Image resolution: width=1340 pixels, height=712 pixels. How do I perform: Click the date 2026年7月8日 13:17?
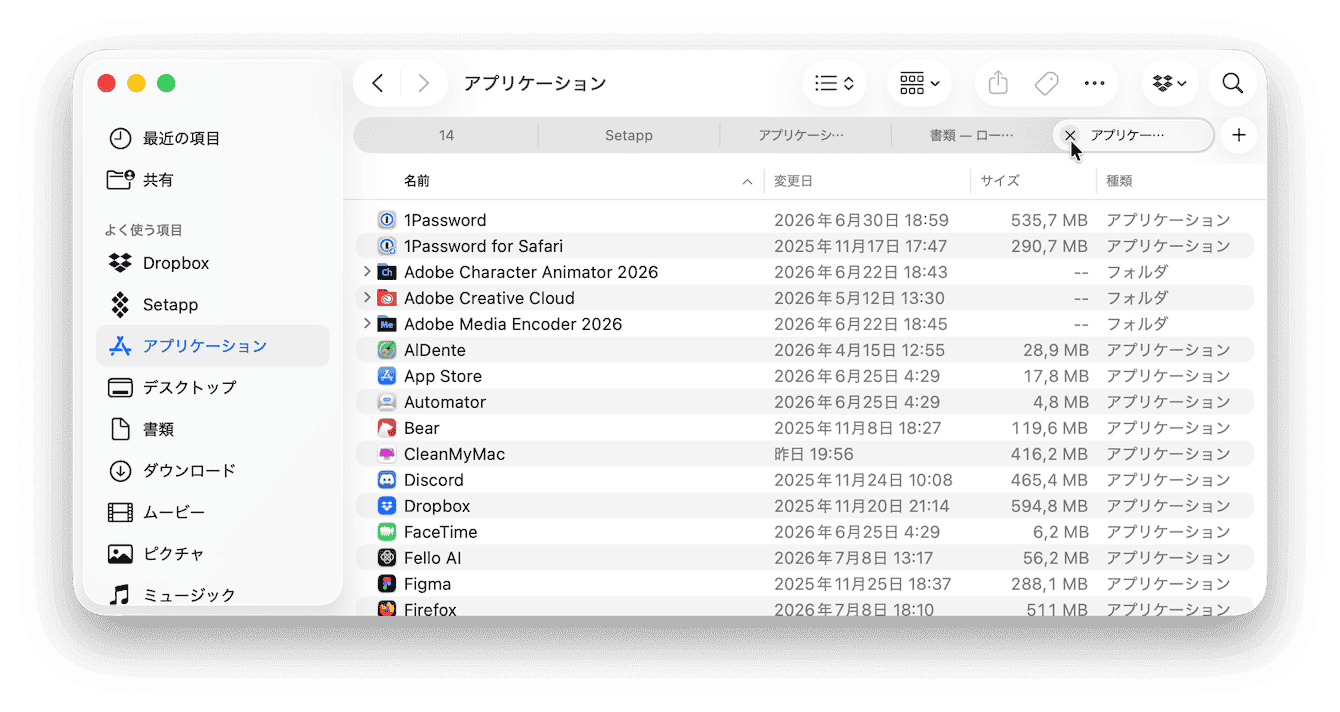point(854,558)
